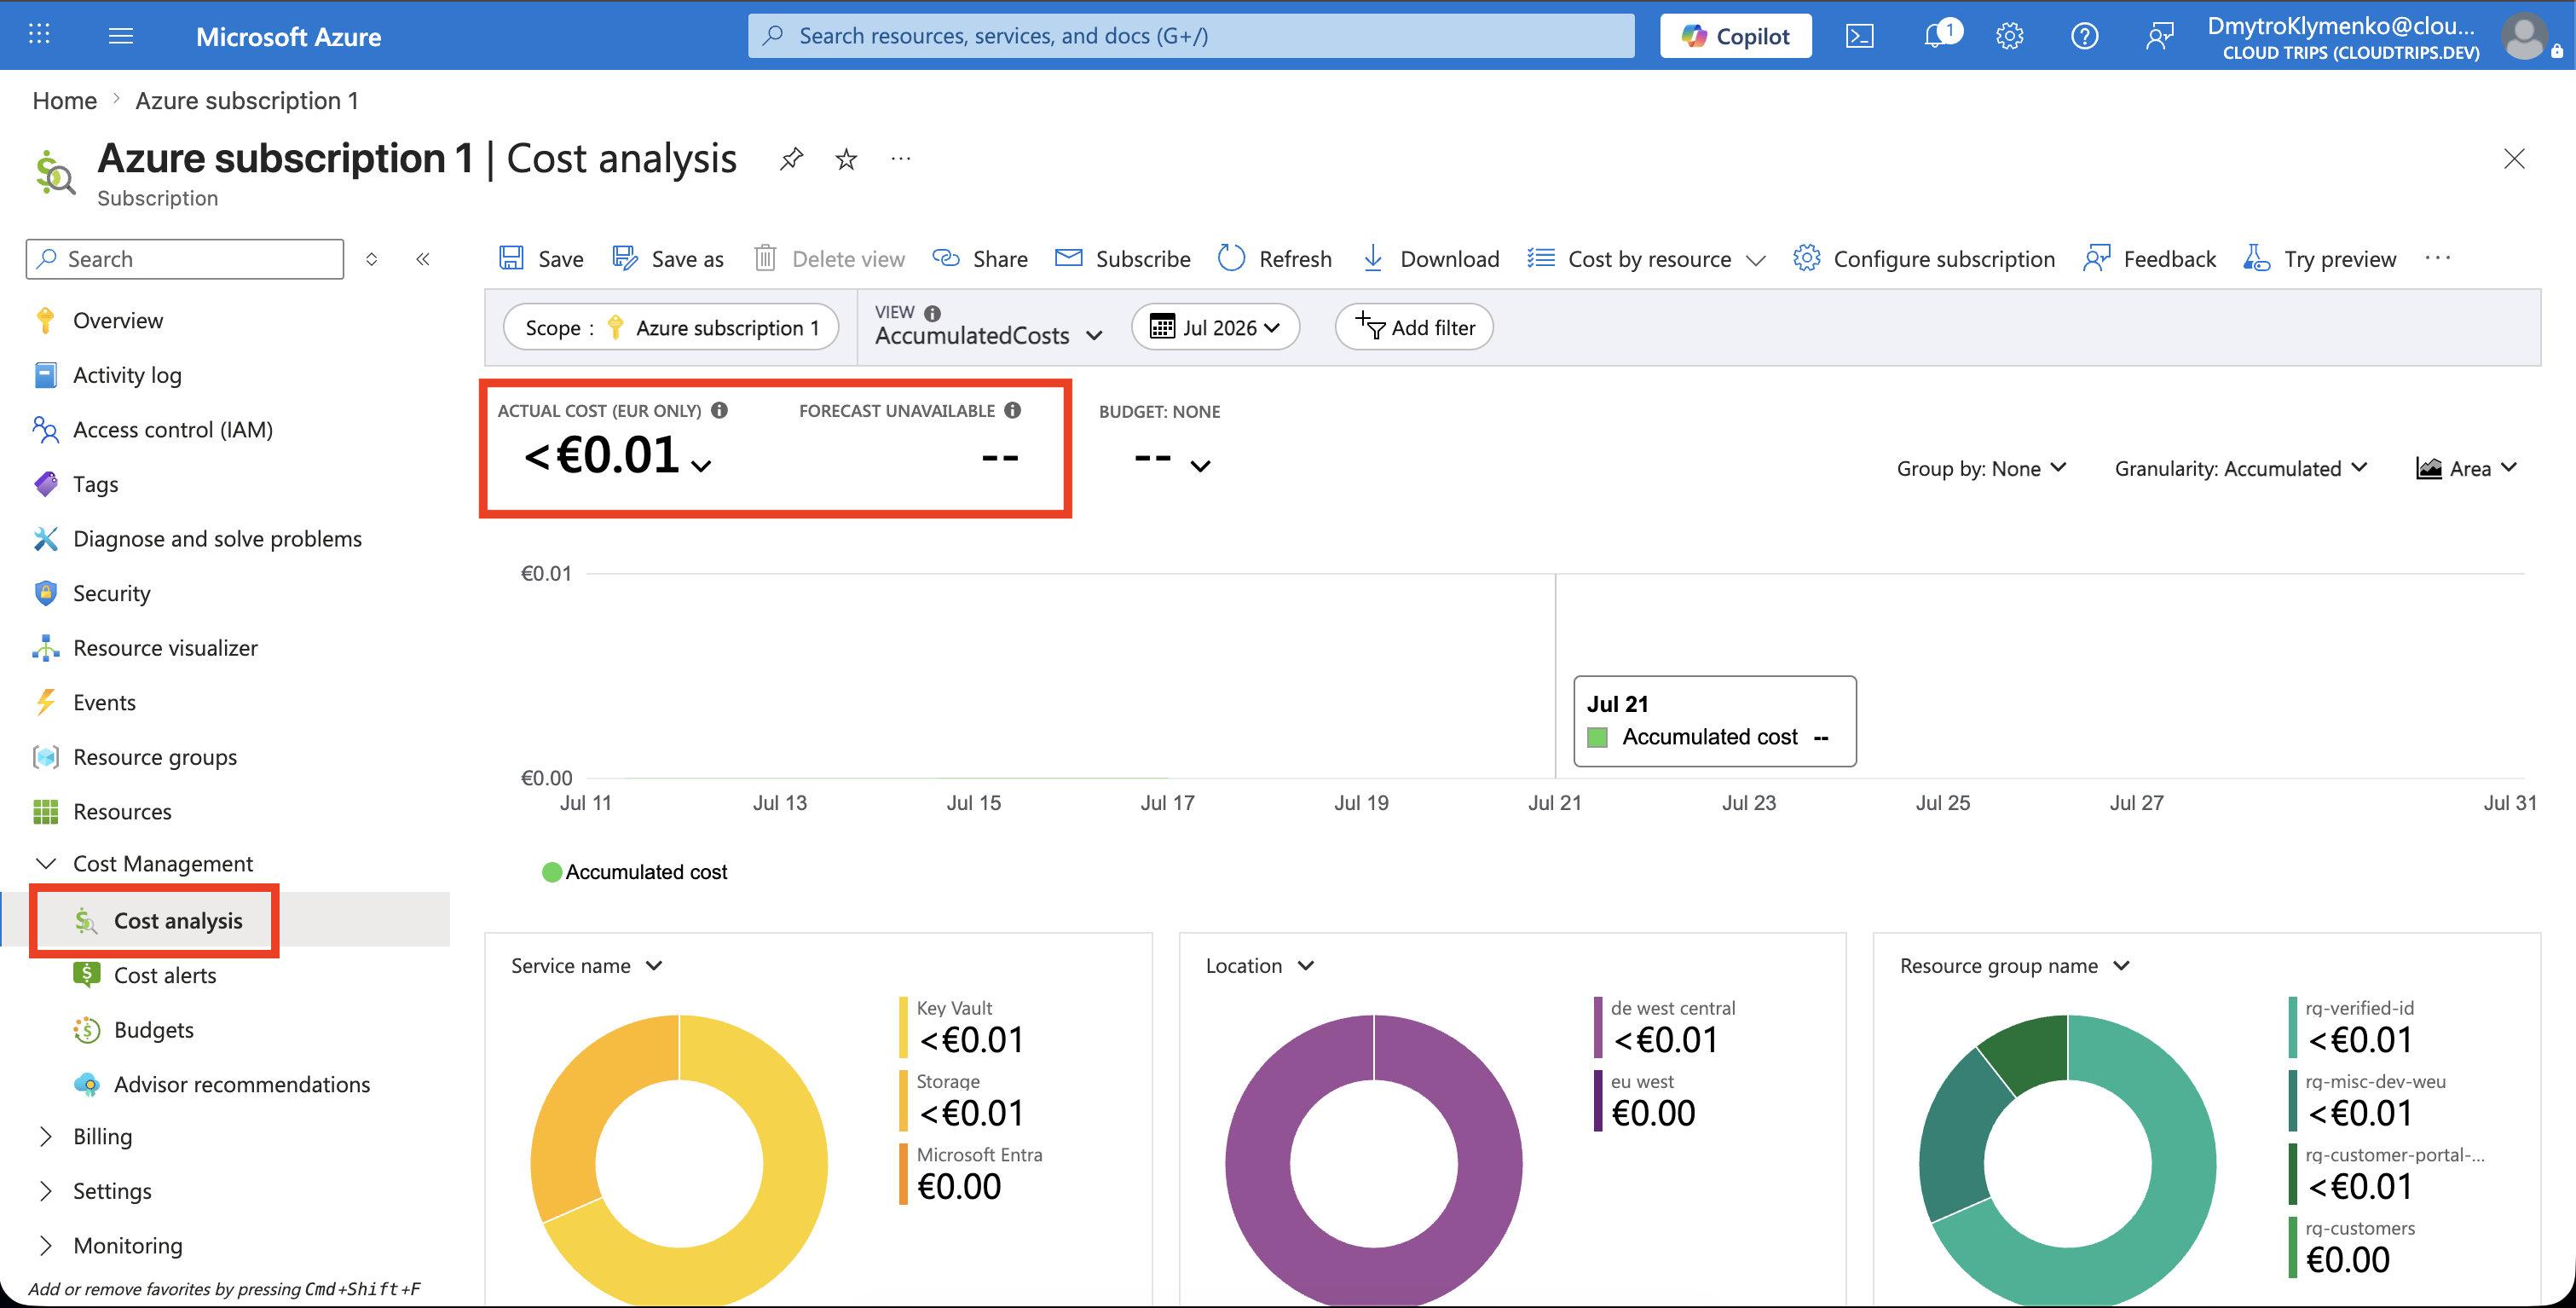Open Azure subscription 1 breadcrumb
The image size is (2576, 1308).
247,101
